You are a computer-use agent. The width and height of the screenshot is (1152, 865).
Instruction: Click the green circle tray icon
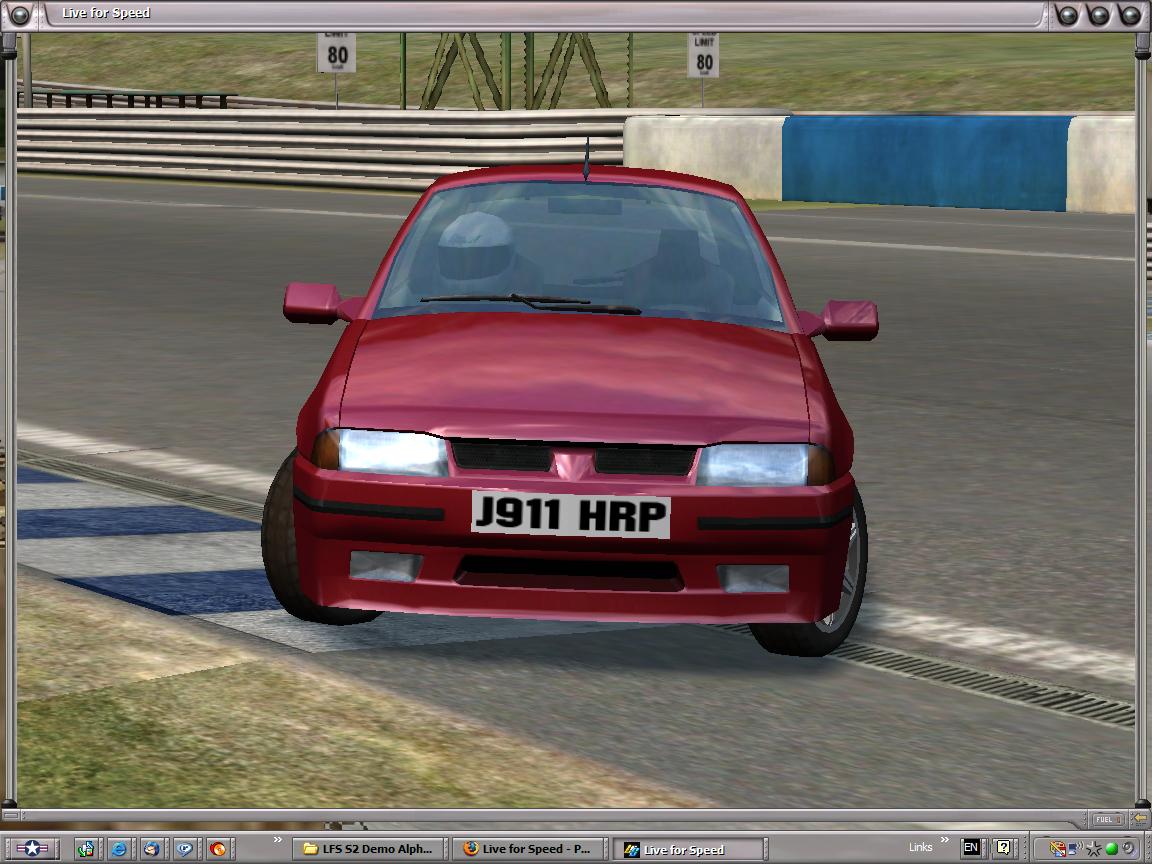[1112, 849]
